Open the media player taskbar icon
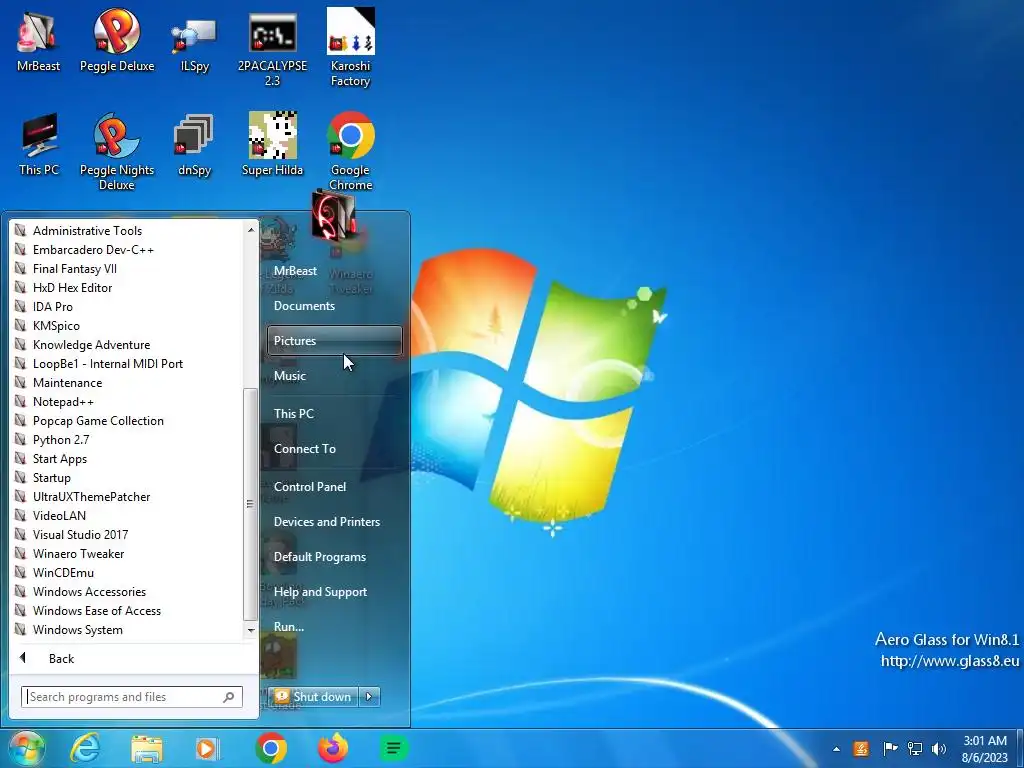The image size is (1024, 768). coord(208,748)
